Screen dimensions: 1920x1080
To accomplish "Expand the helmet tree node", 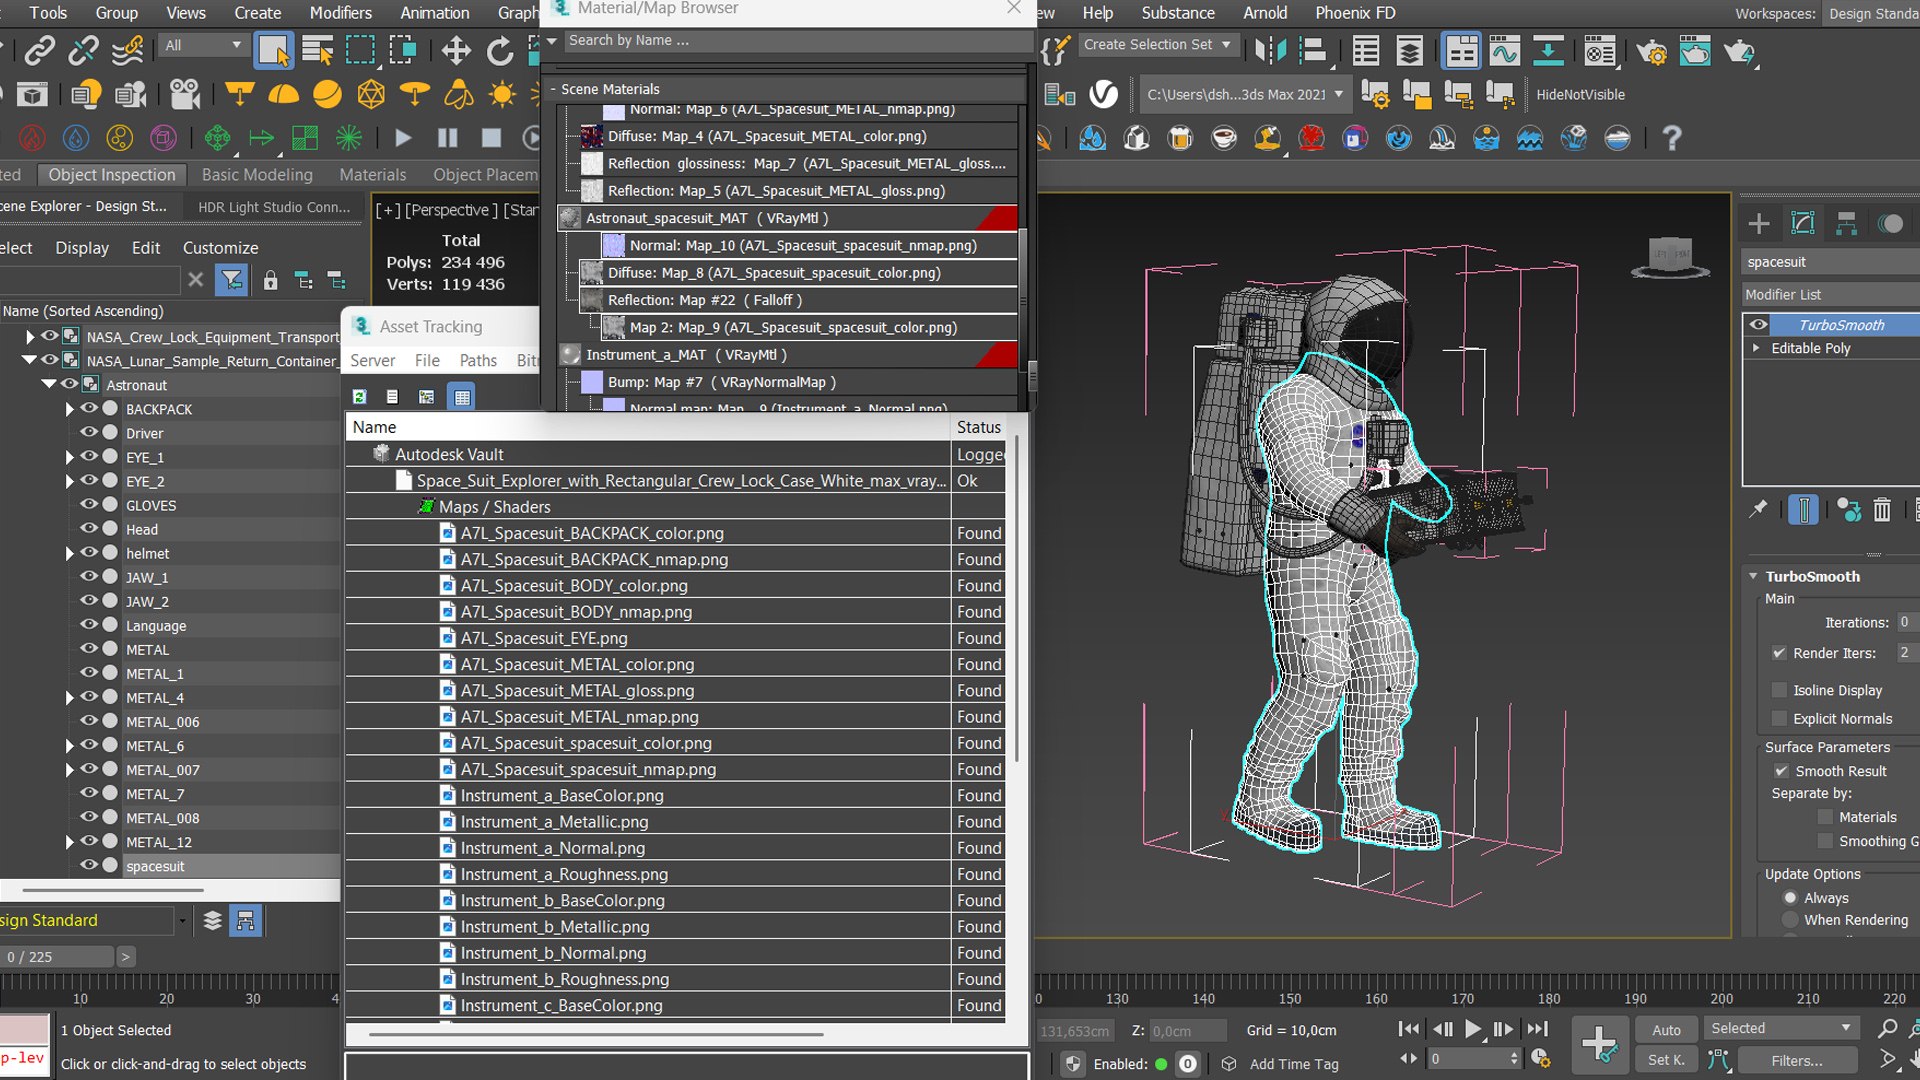I will 69,553.
